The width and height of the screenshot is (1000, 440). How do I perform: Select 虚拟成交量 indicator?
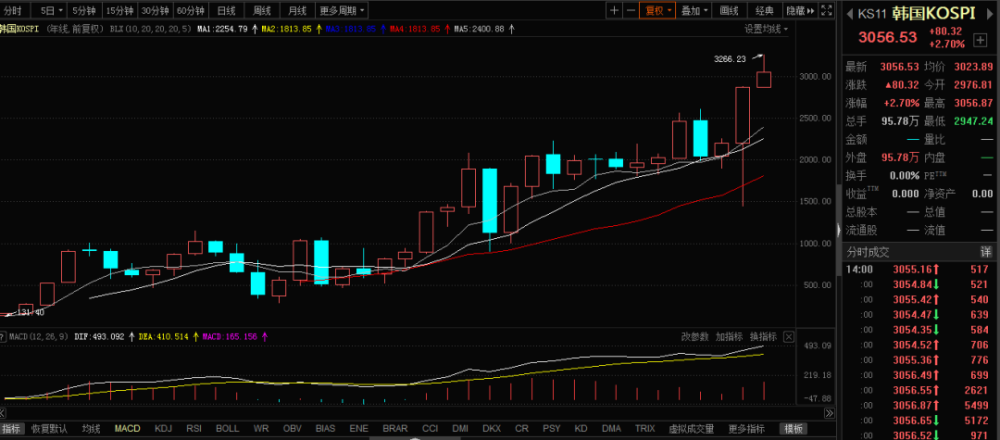(x=691, y=429)
